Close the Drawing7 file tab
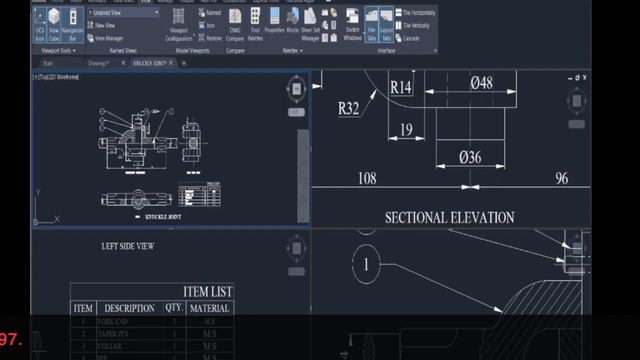Image resolution: width=640 pixels, height=360 pixels. coord(123,63)
